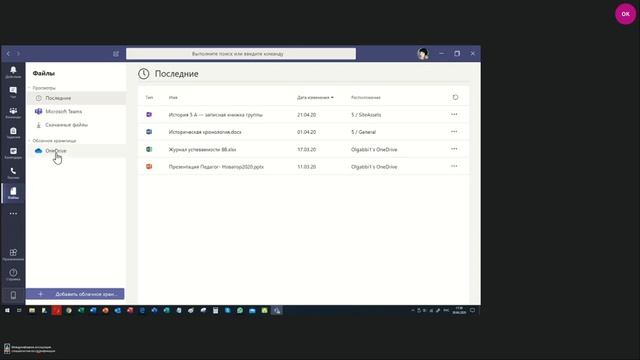Click the date 01.04.20
The height and width of the screenshot is (360, 640).
307,132
